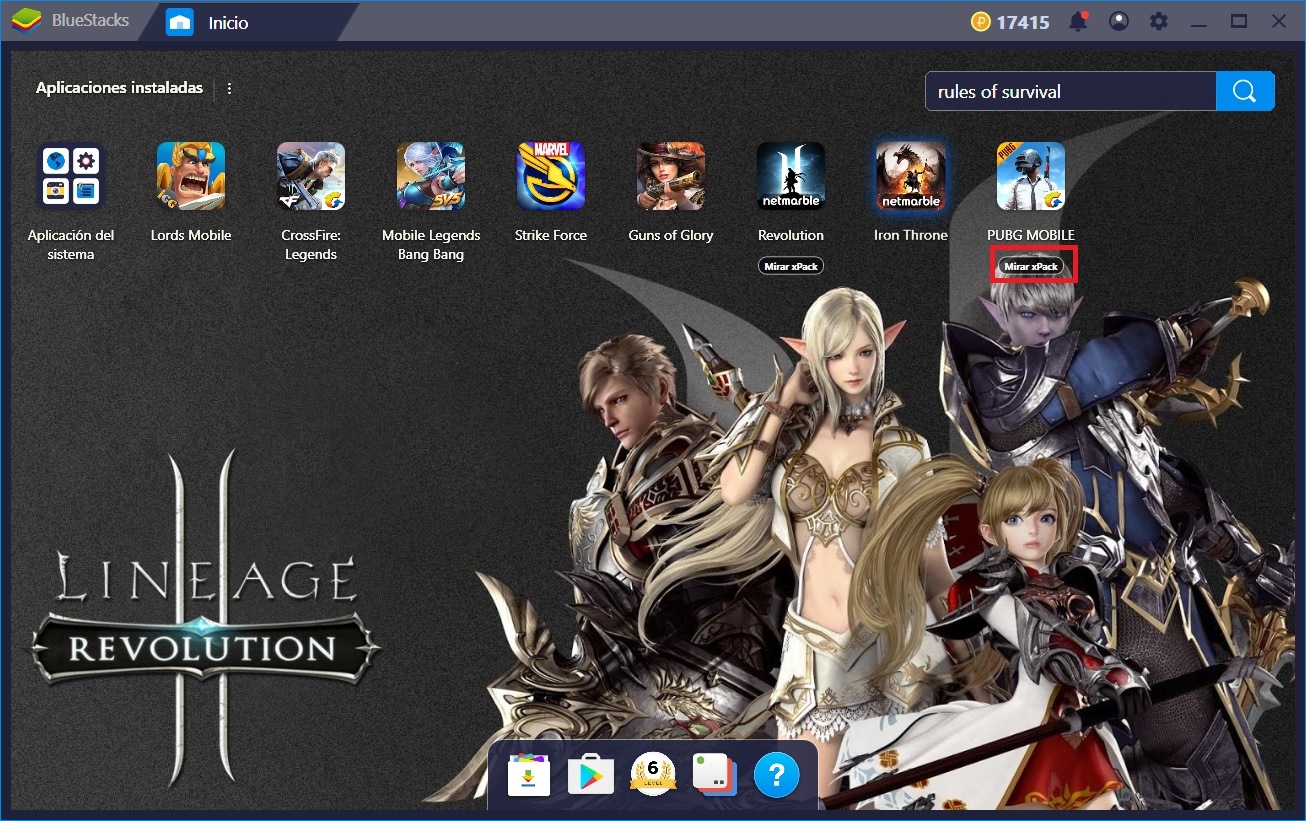Click the search field containing rules of survival
The width and height of the screenshot is (1306, 821).
(x=1070, y=91)
